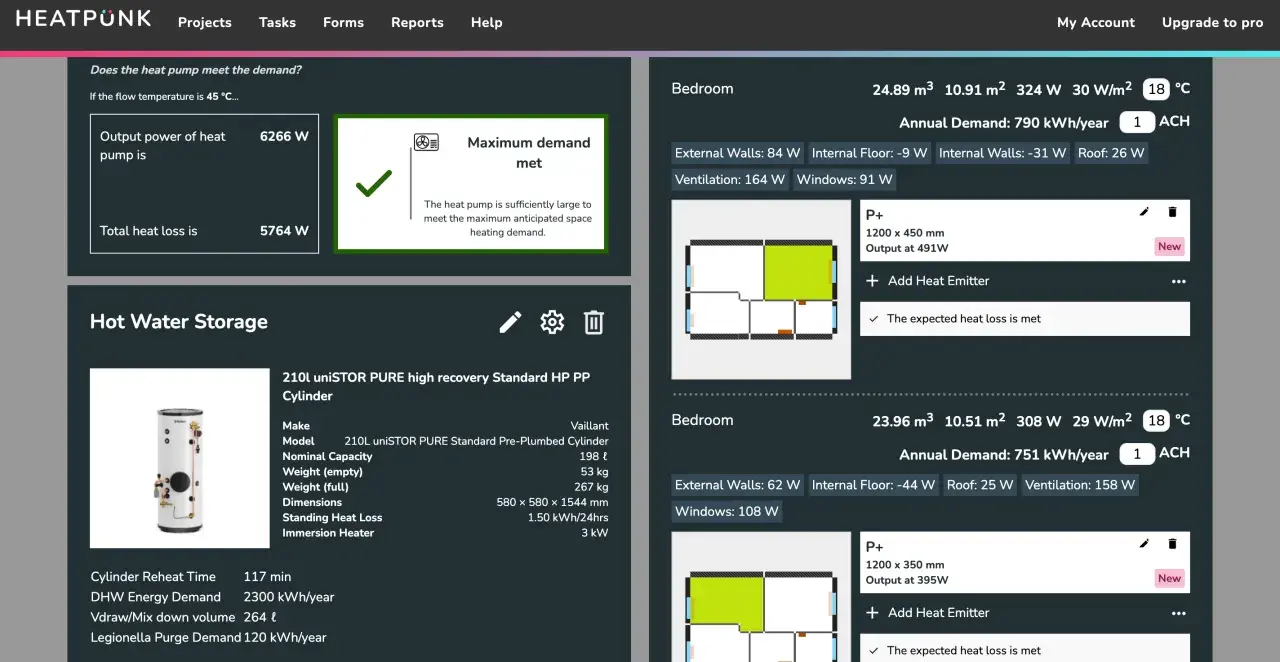
Task: Click the Internal Walls: -31 W tag
Action: (x=1002, y=153)
